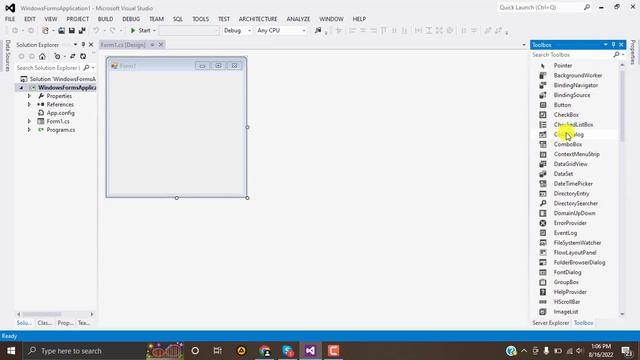Select the Pointer tool in Toolbox
Image resolution: width=640 pixels, height=360 pixels.
point(563,66)
